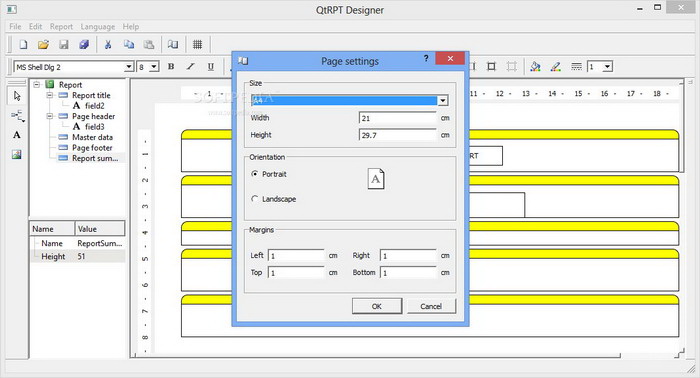Pick the fill background color bucket
700x378 pixels.
point(535,66)
